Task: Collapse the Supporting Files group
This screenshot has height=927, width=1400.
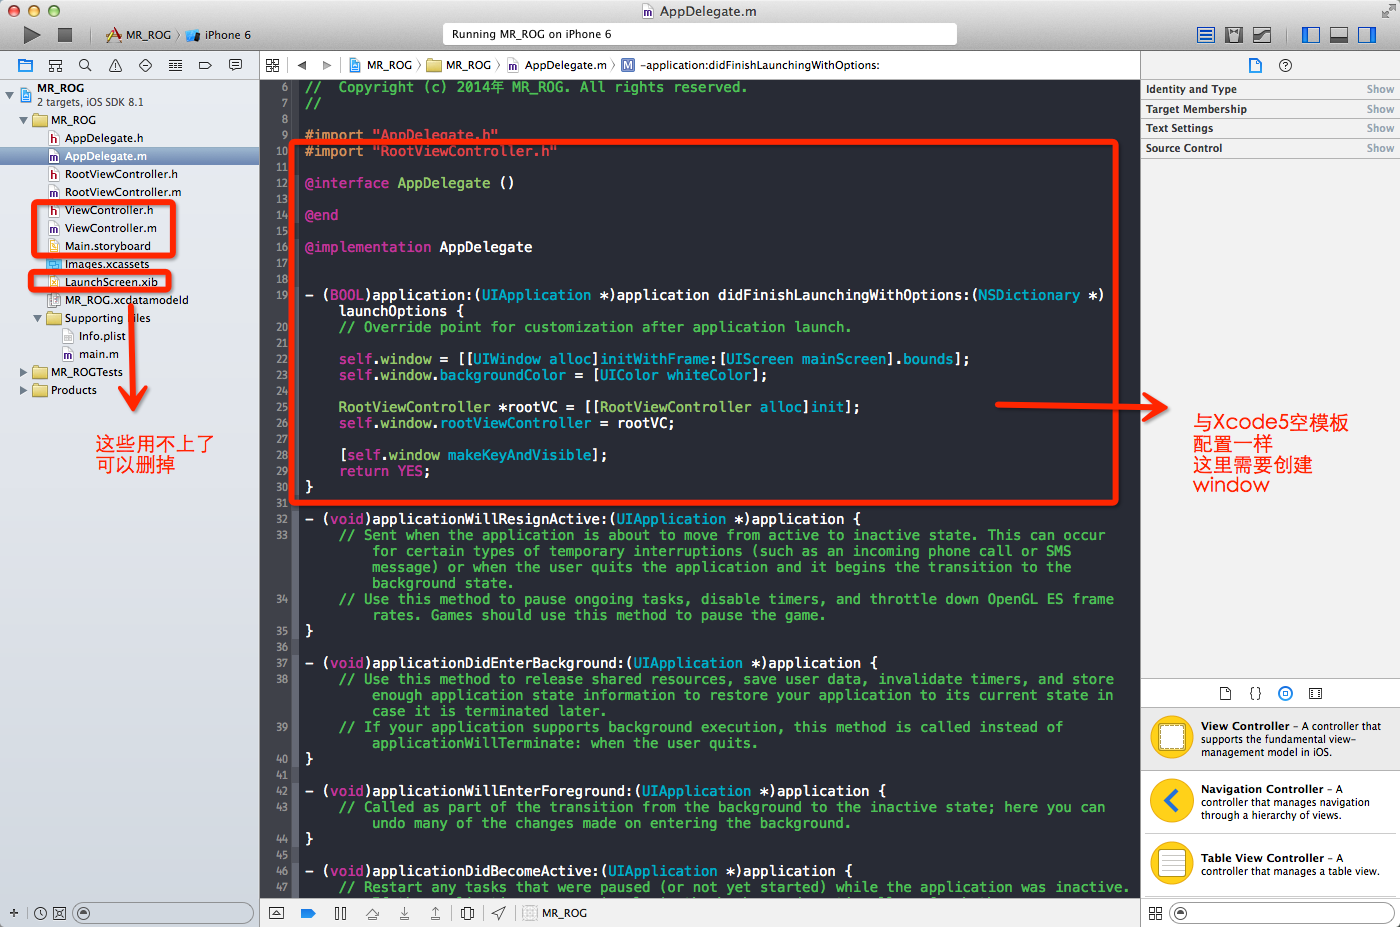Action: 37,318
